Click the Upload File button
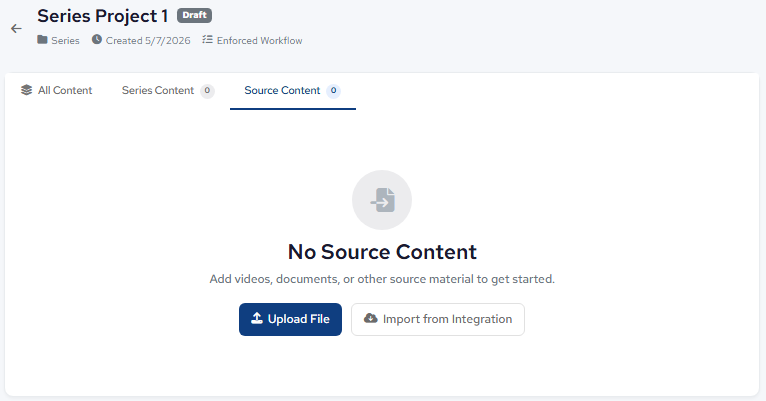 click(x=290, y=319)
